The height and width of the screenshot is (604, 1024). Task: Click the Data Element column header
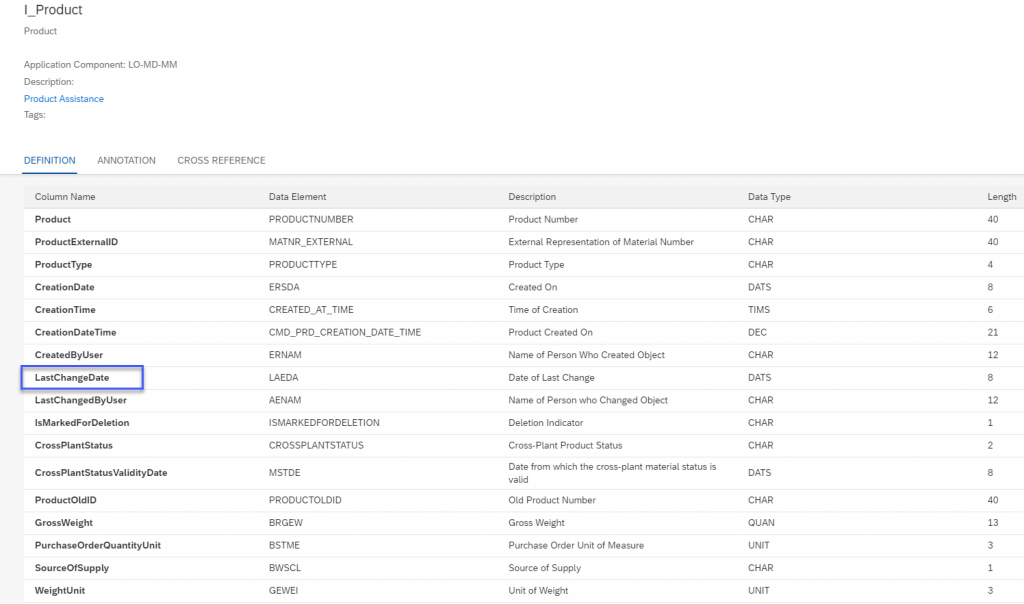[x=297, y=197]
